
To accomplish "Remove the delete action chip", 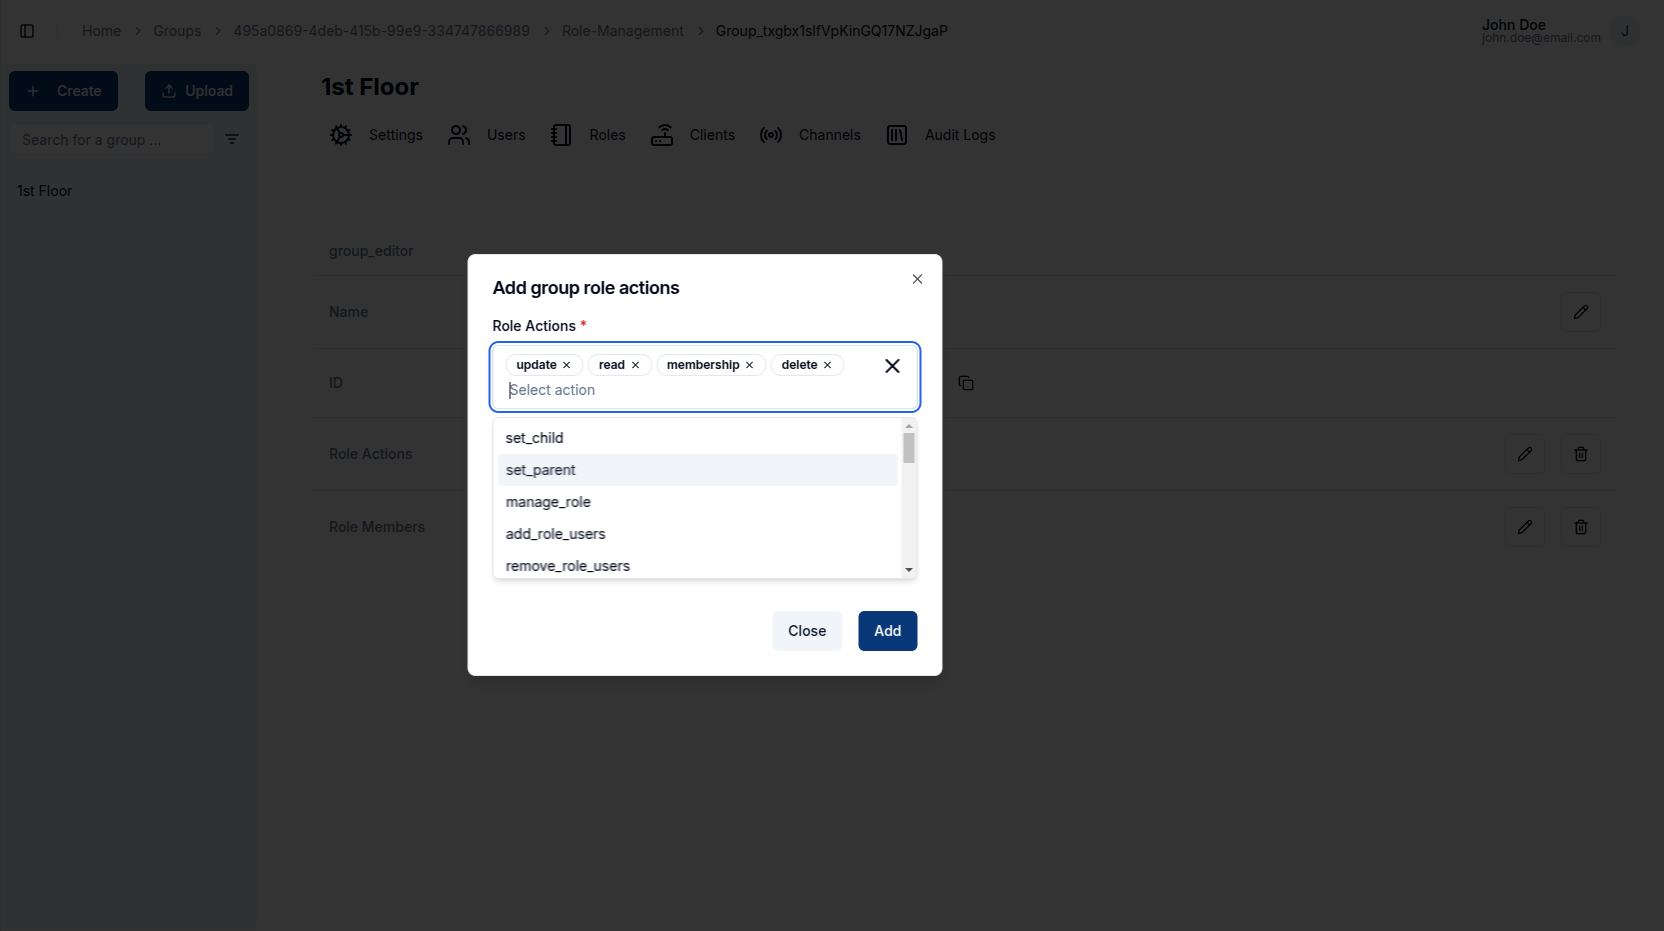I will pyautogui.click(x=827, y=365).
